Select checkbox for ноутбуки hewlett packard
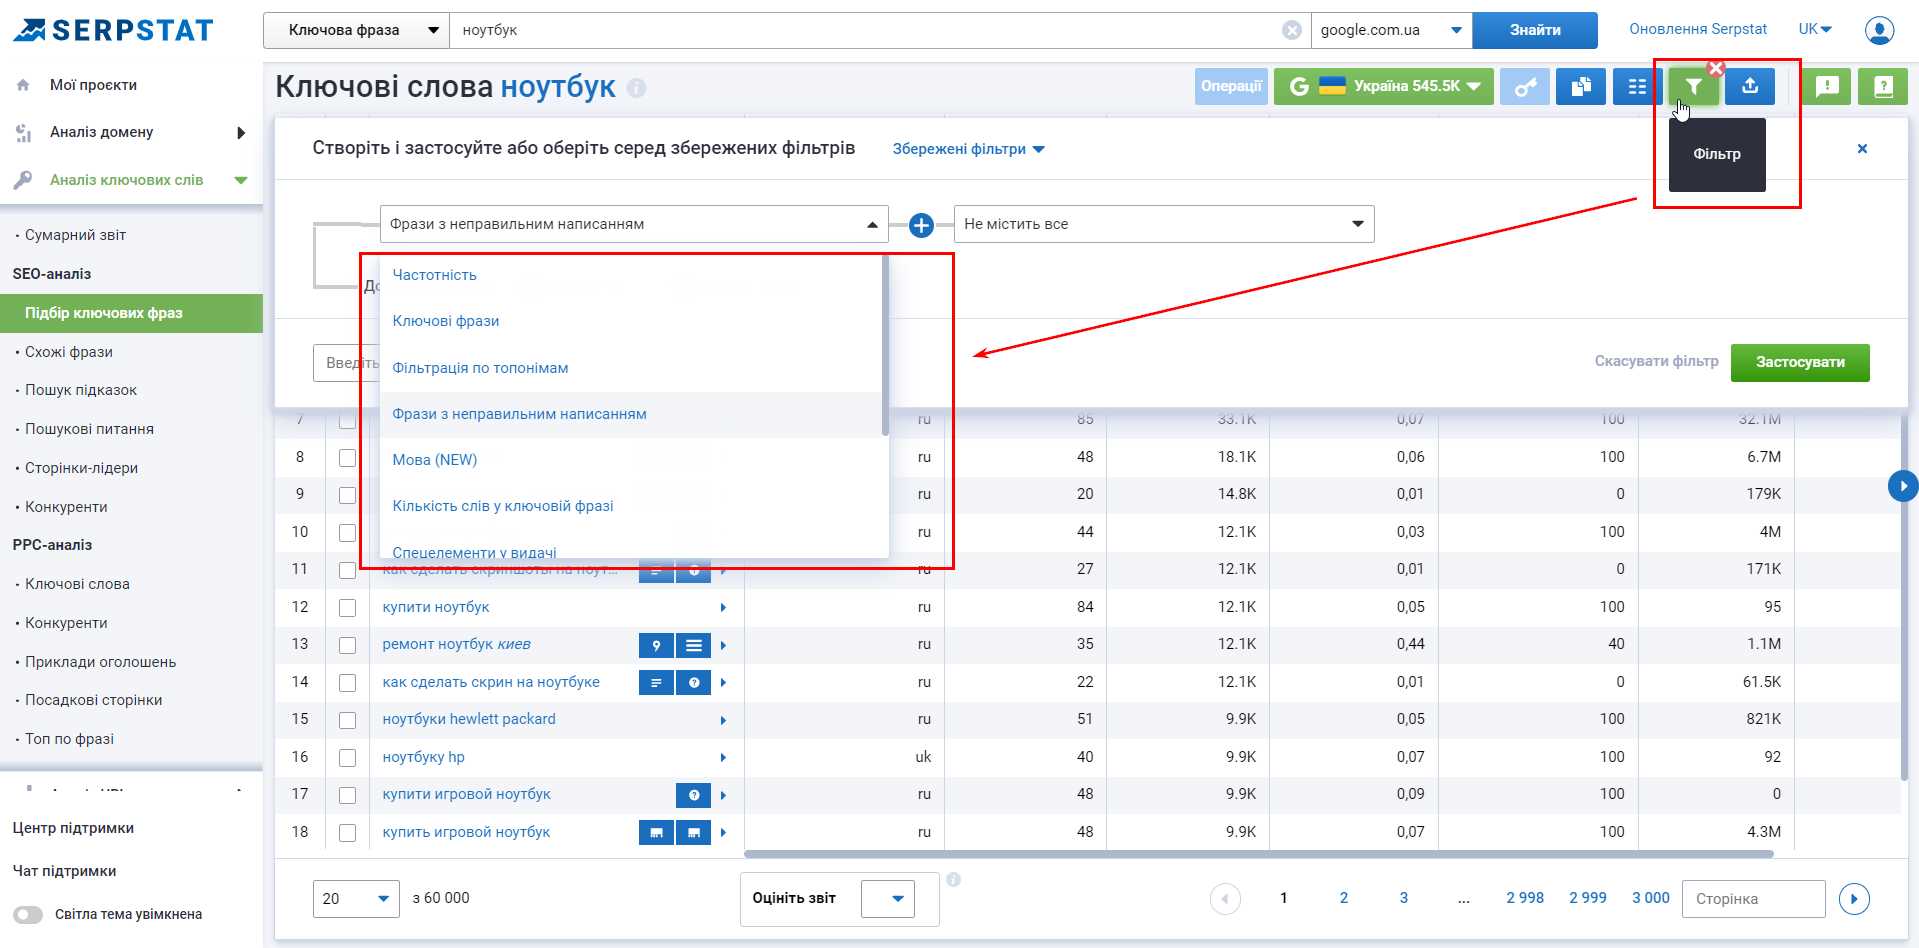The height and width of the screenshot is (948, 1919). click(x=347, y=720)
